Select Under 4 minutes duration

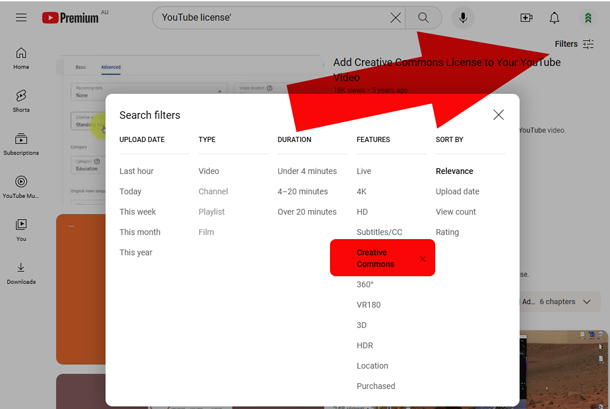pos(307,171)
